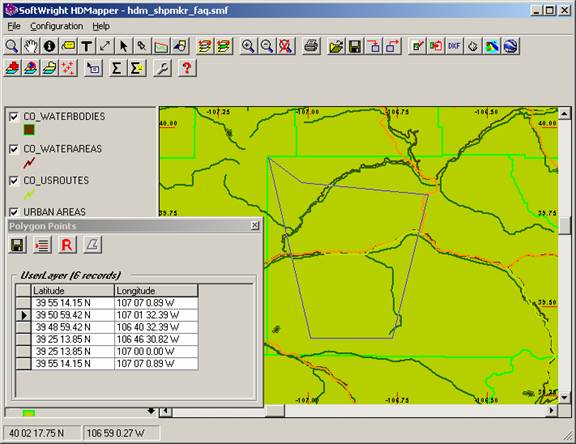This screenshot has height=444, width=576.
Task: Select longitude cell 107 00 0.00 W
Action: pyautogui.click(x=156, y=351)
